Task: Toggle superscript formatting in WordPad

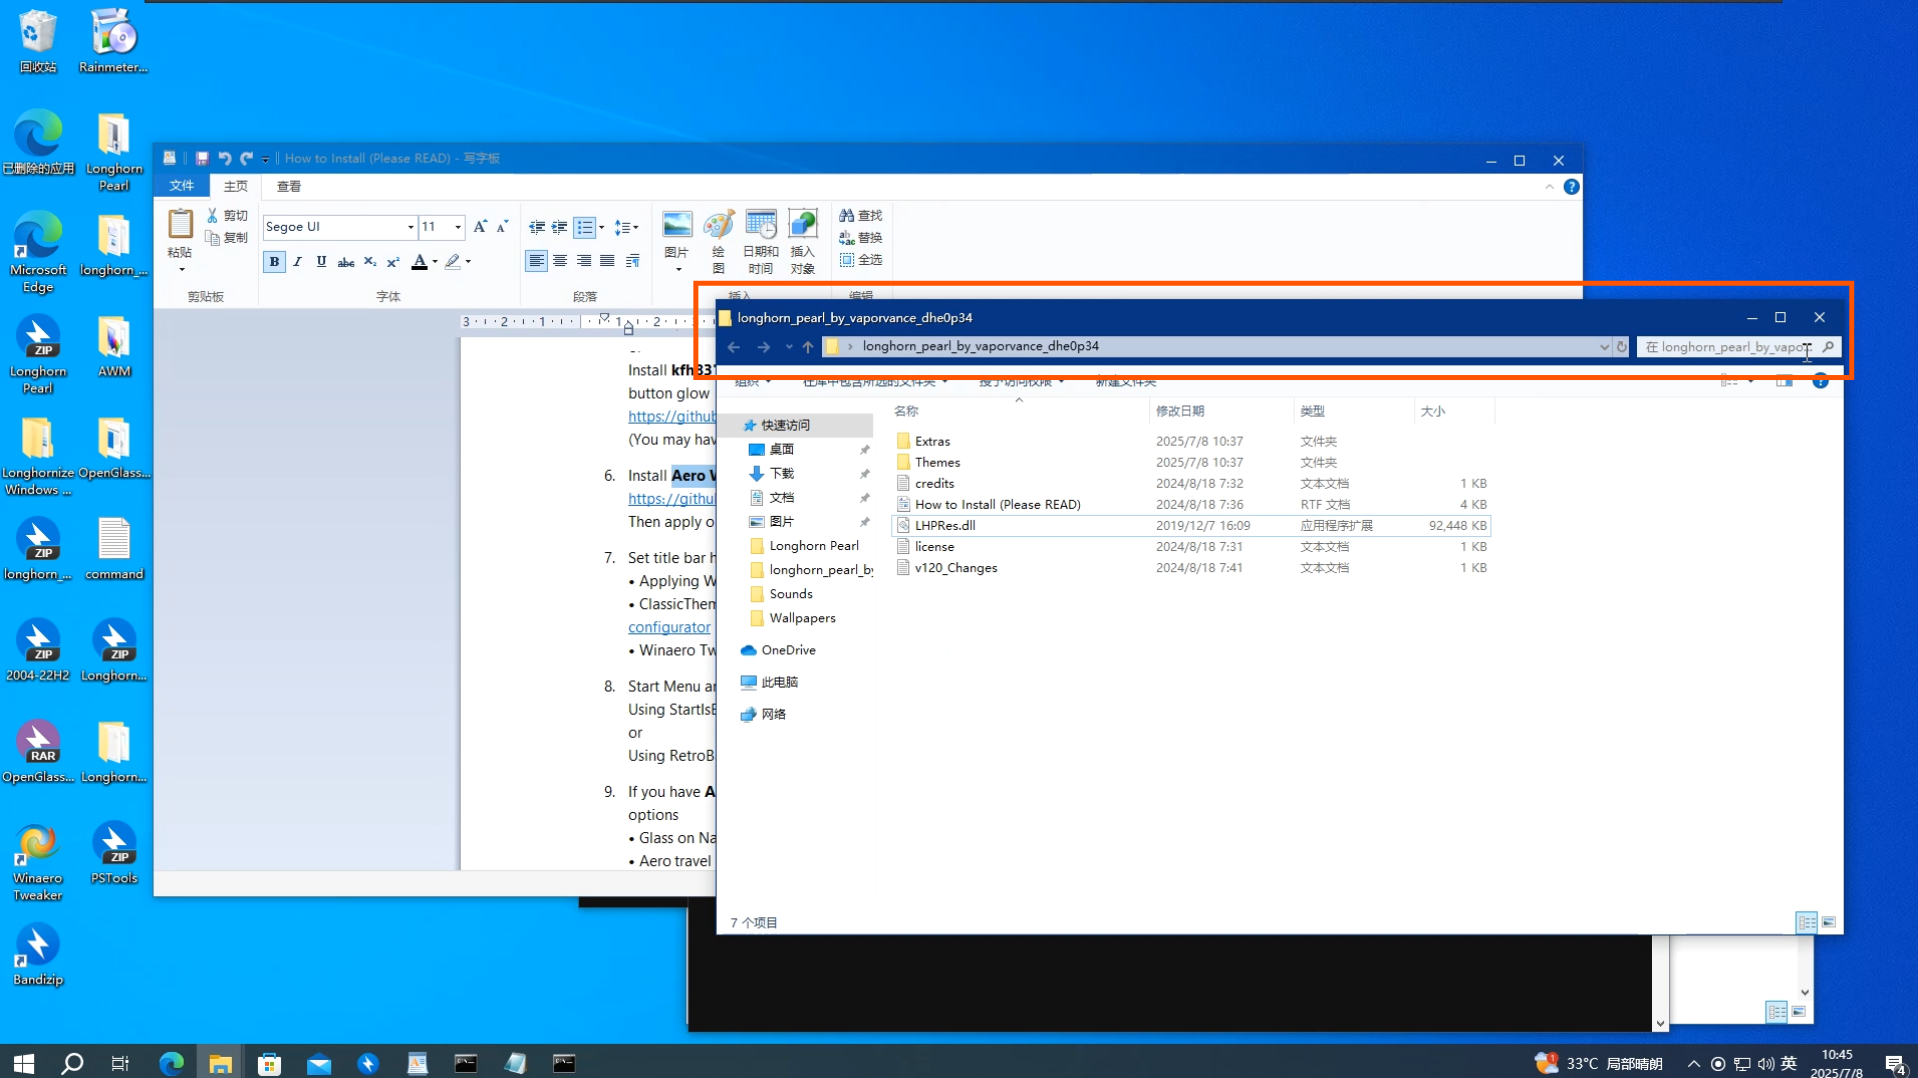Action: point(393,262)
